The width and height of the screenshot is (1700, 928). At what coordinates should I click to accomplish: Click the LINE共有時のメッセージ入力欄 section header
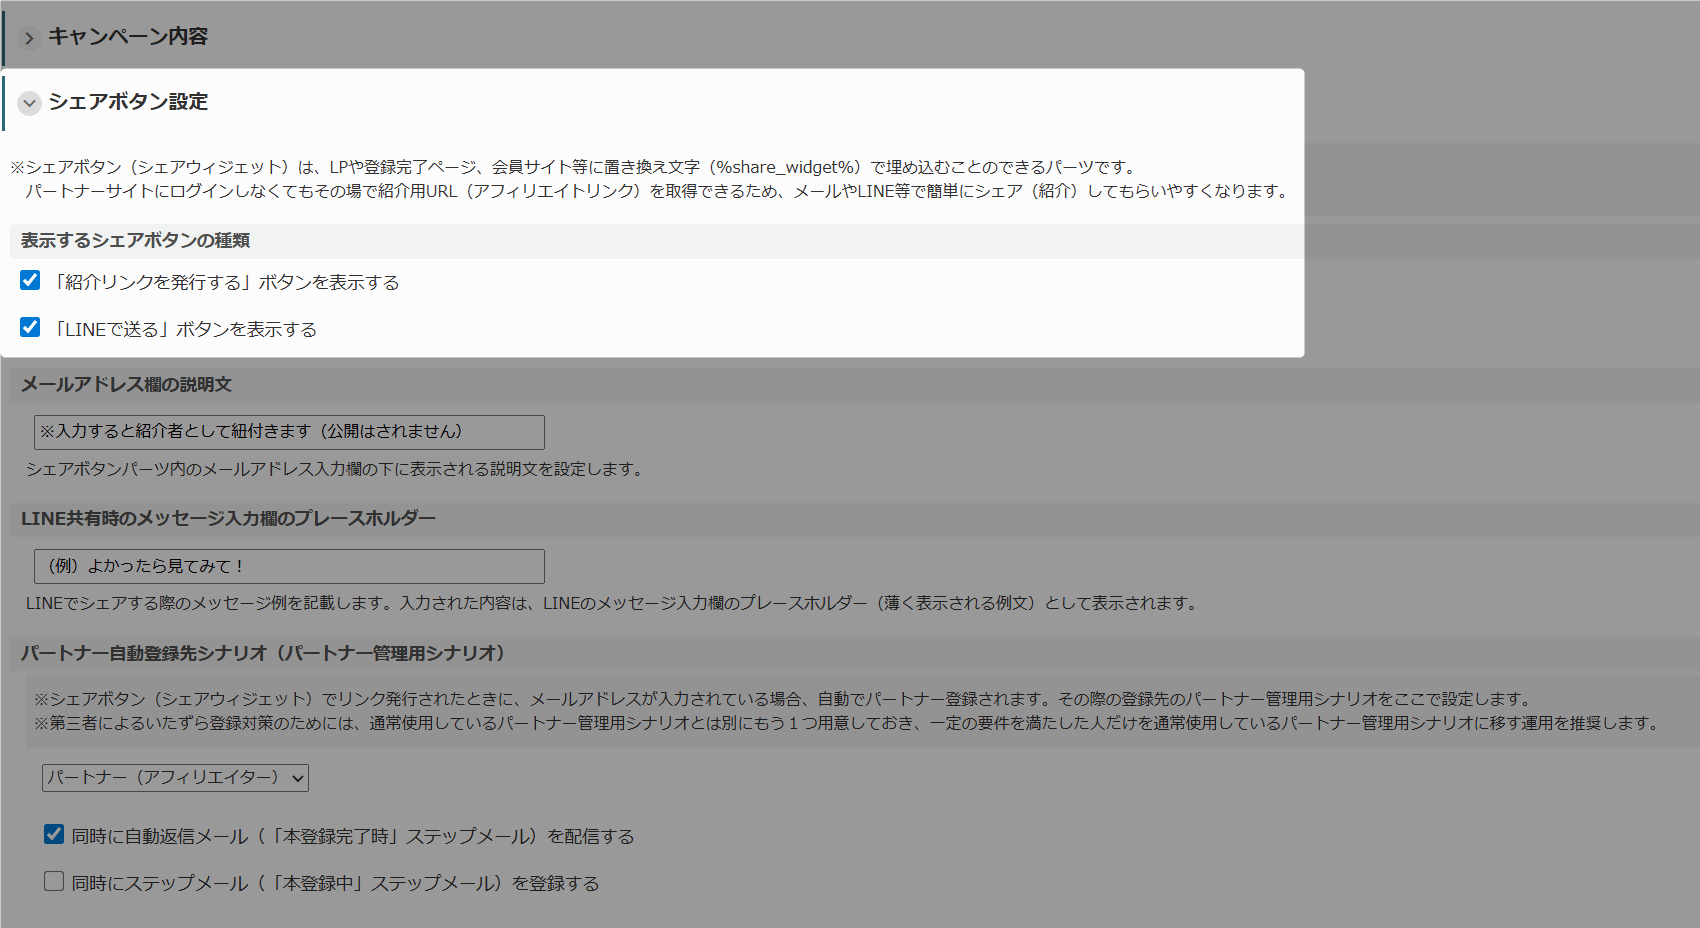(228, 519)
